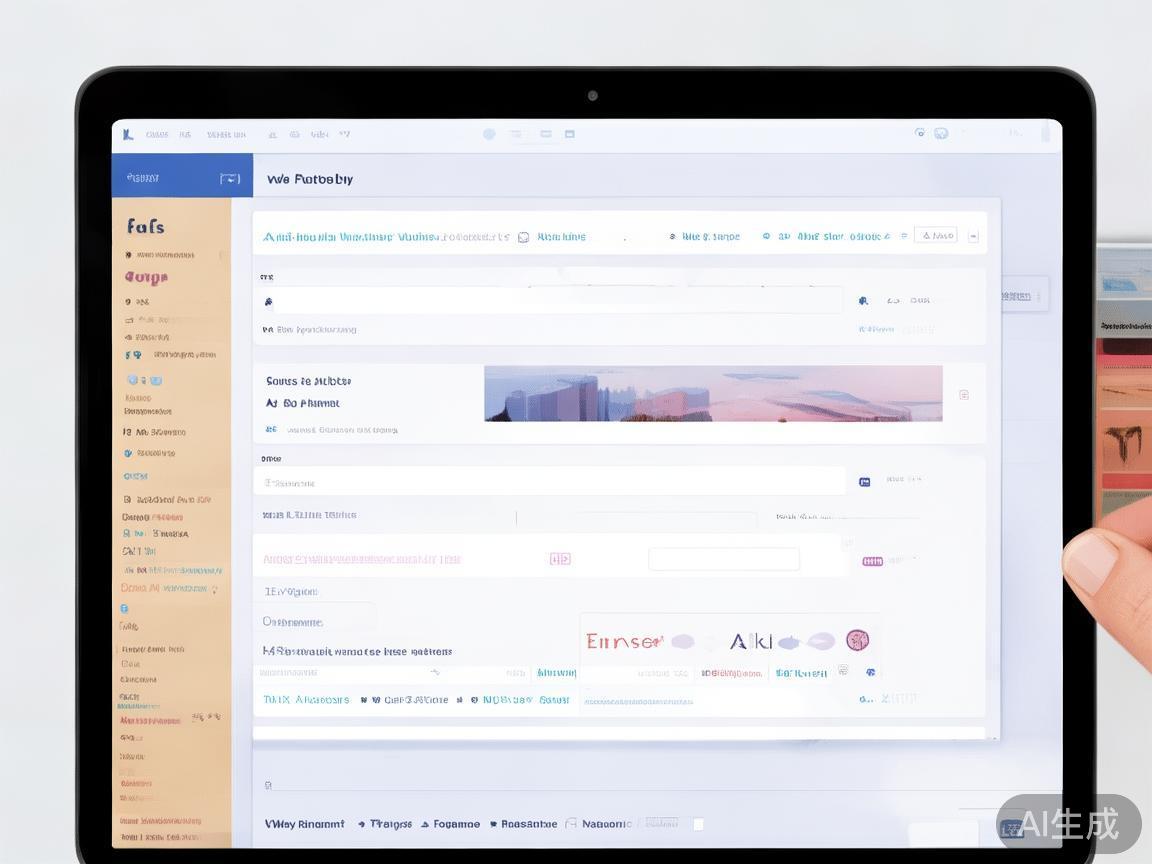Click the landscape banner image
This screenshot has width=1152, height=864.
[x=713, y=393]
